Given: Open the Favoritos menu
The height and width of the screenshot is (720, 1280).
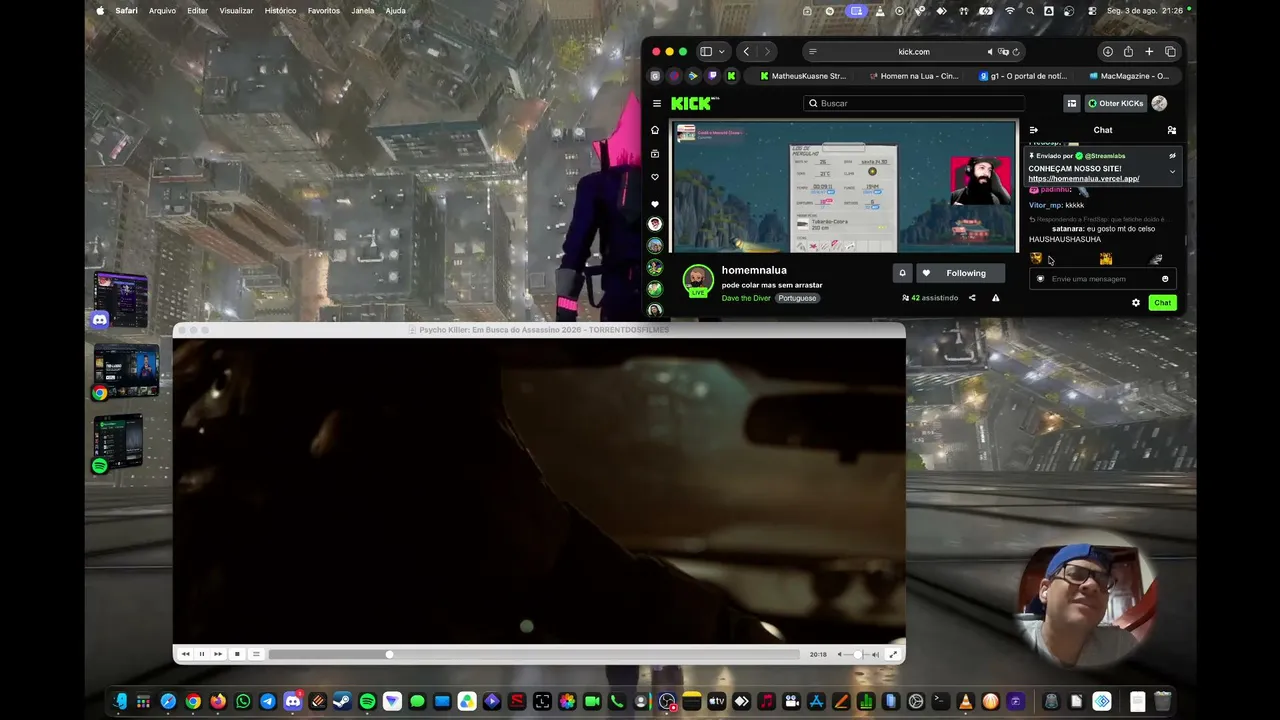Looking at the screenshot, I should tap(324, 11).
